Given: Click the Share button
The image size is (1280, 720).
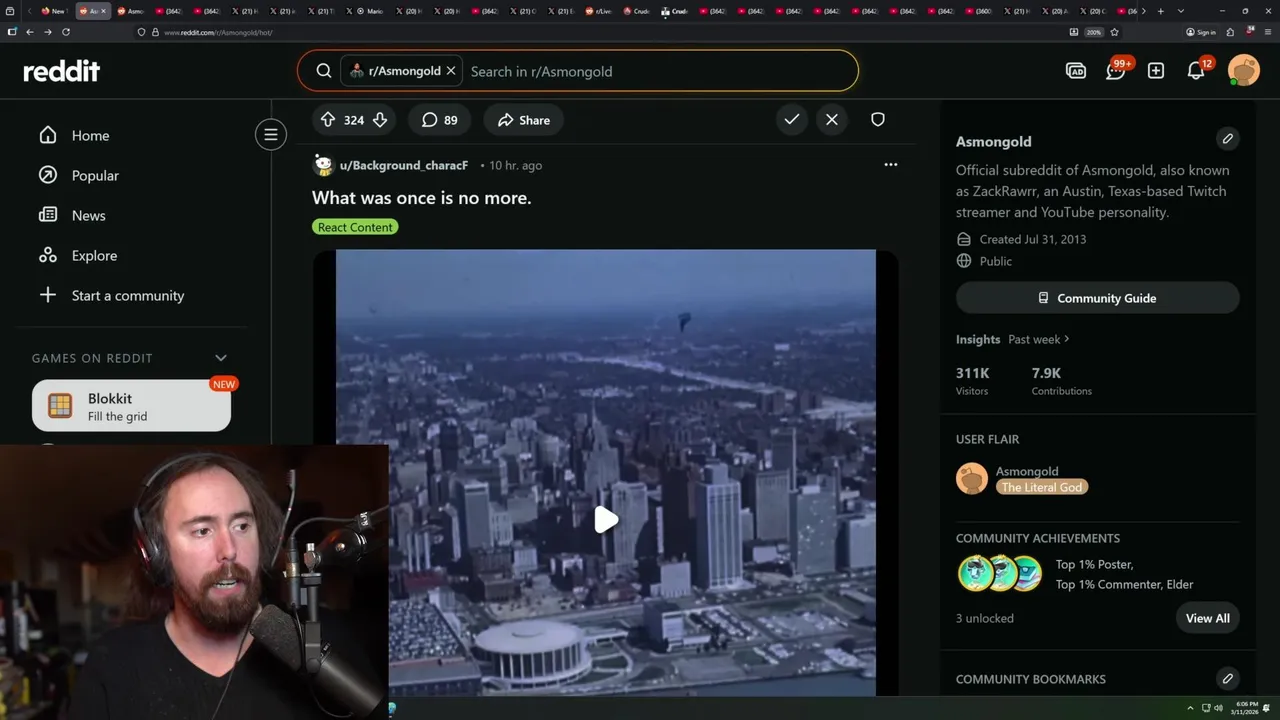Looking at the screenshot, I should pyautogui.click(x=524, y=120).
